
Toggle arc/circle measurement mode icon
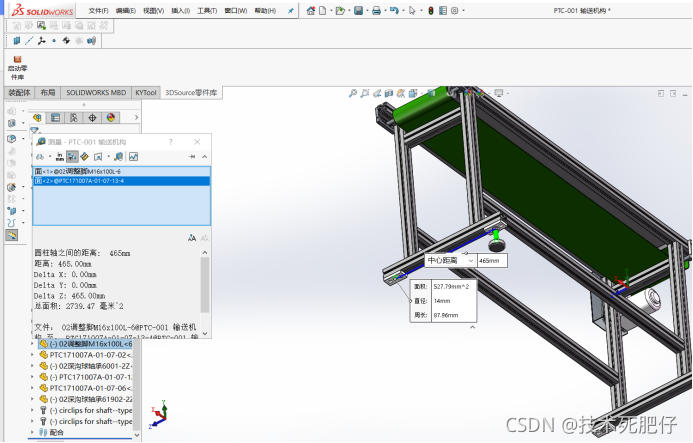(40, 157)
